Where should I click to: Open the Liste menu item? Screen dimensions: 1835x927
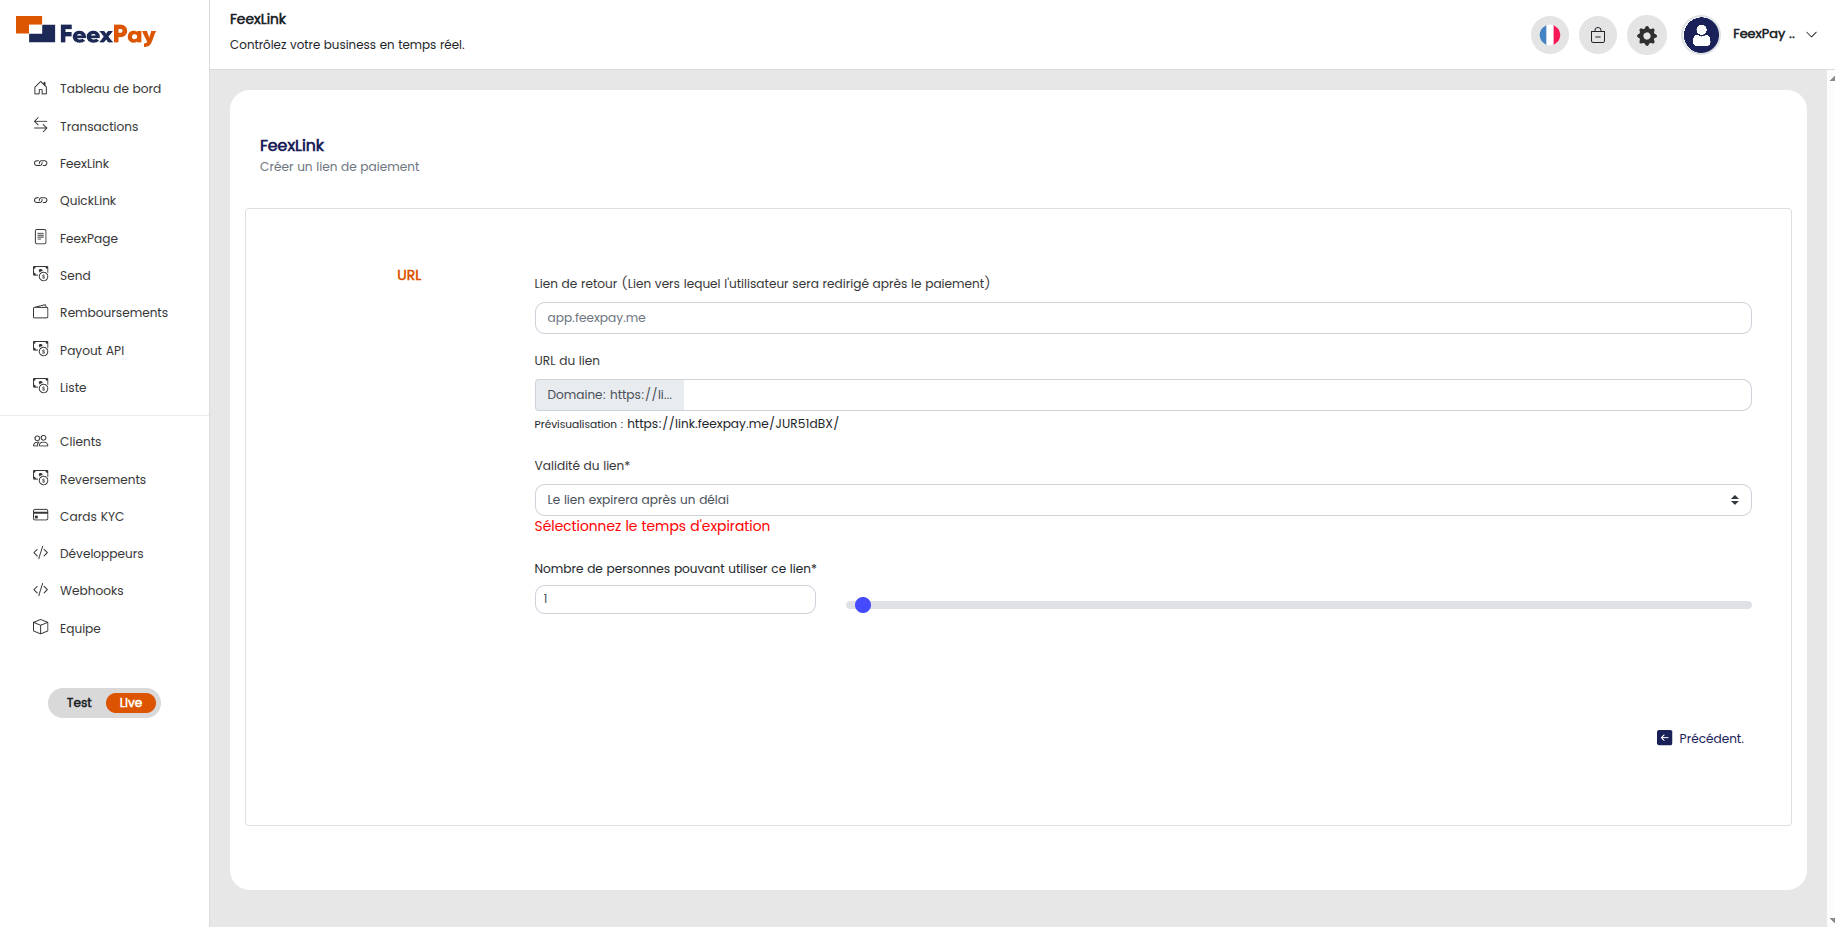pos(73,387)
